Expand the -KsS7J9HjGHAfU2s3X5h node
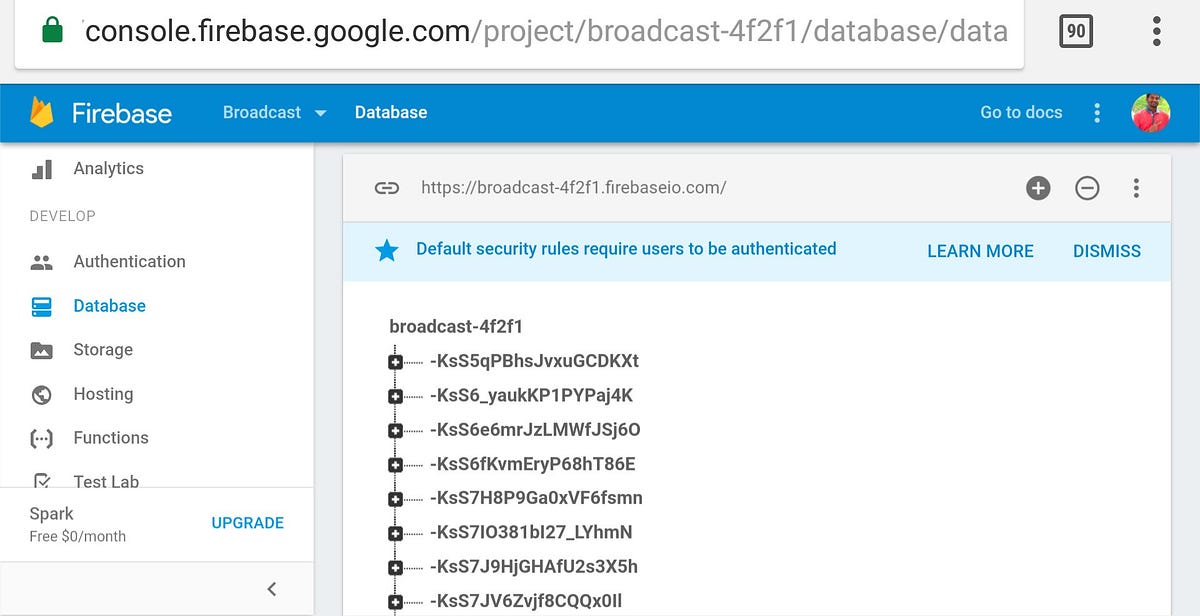The width and height of the screenshot is (1200, 616). (395, 568)
